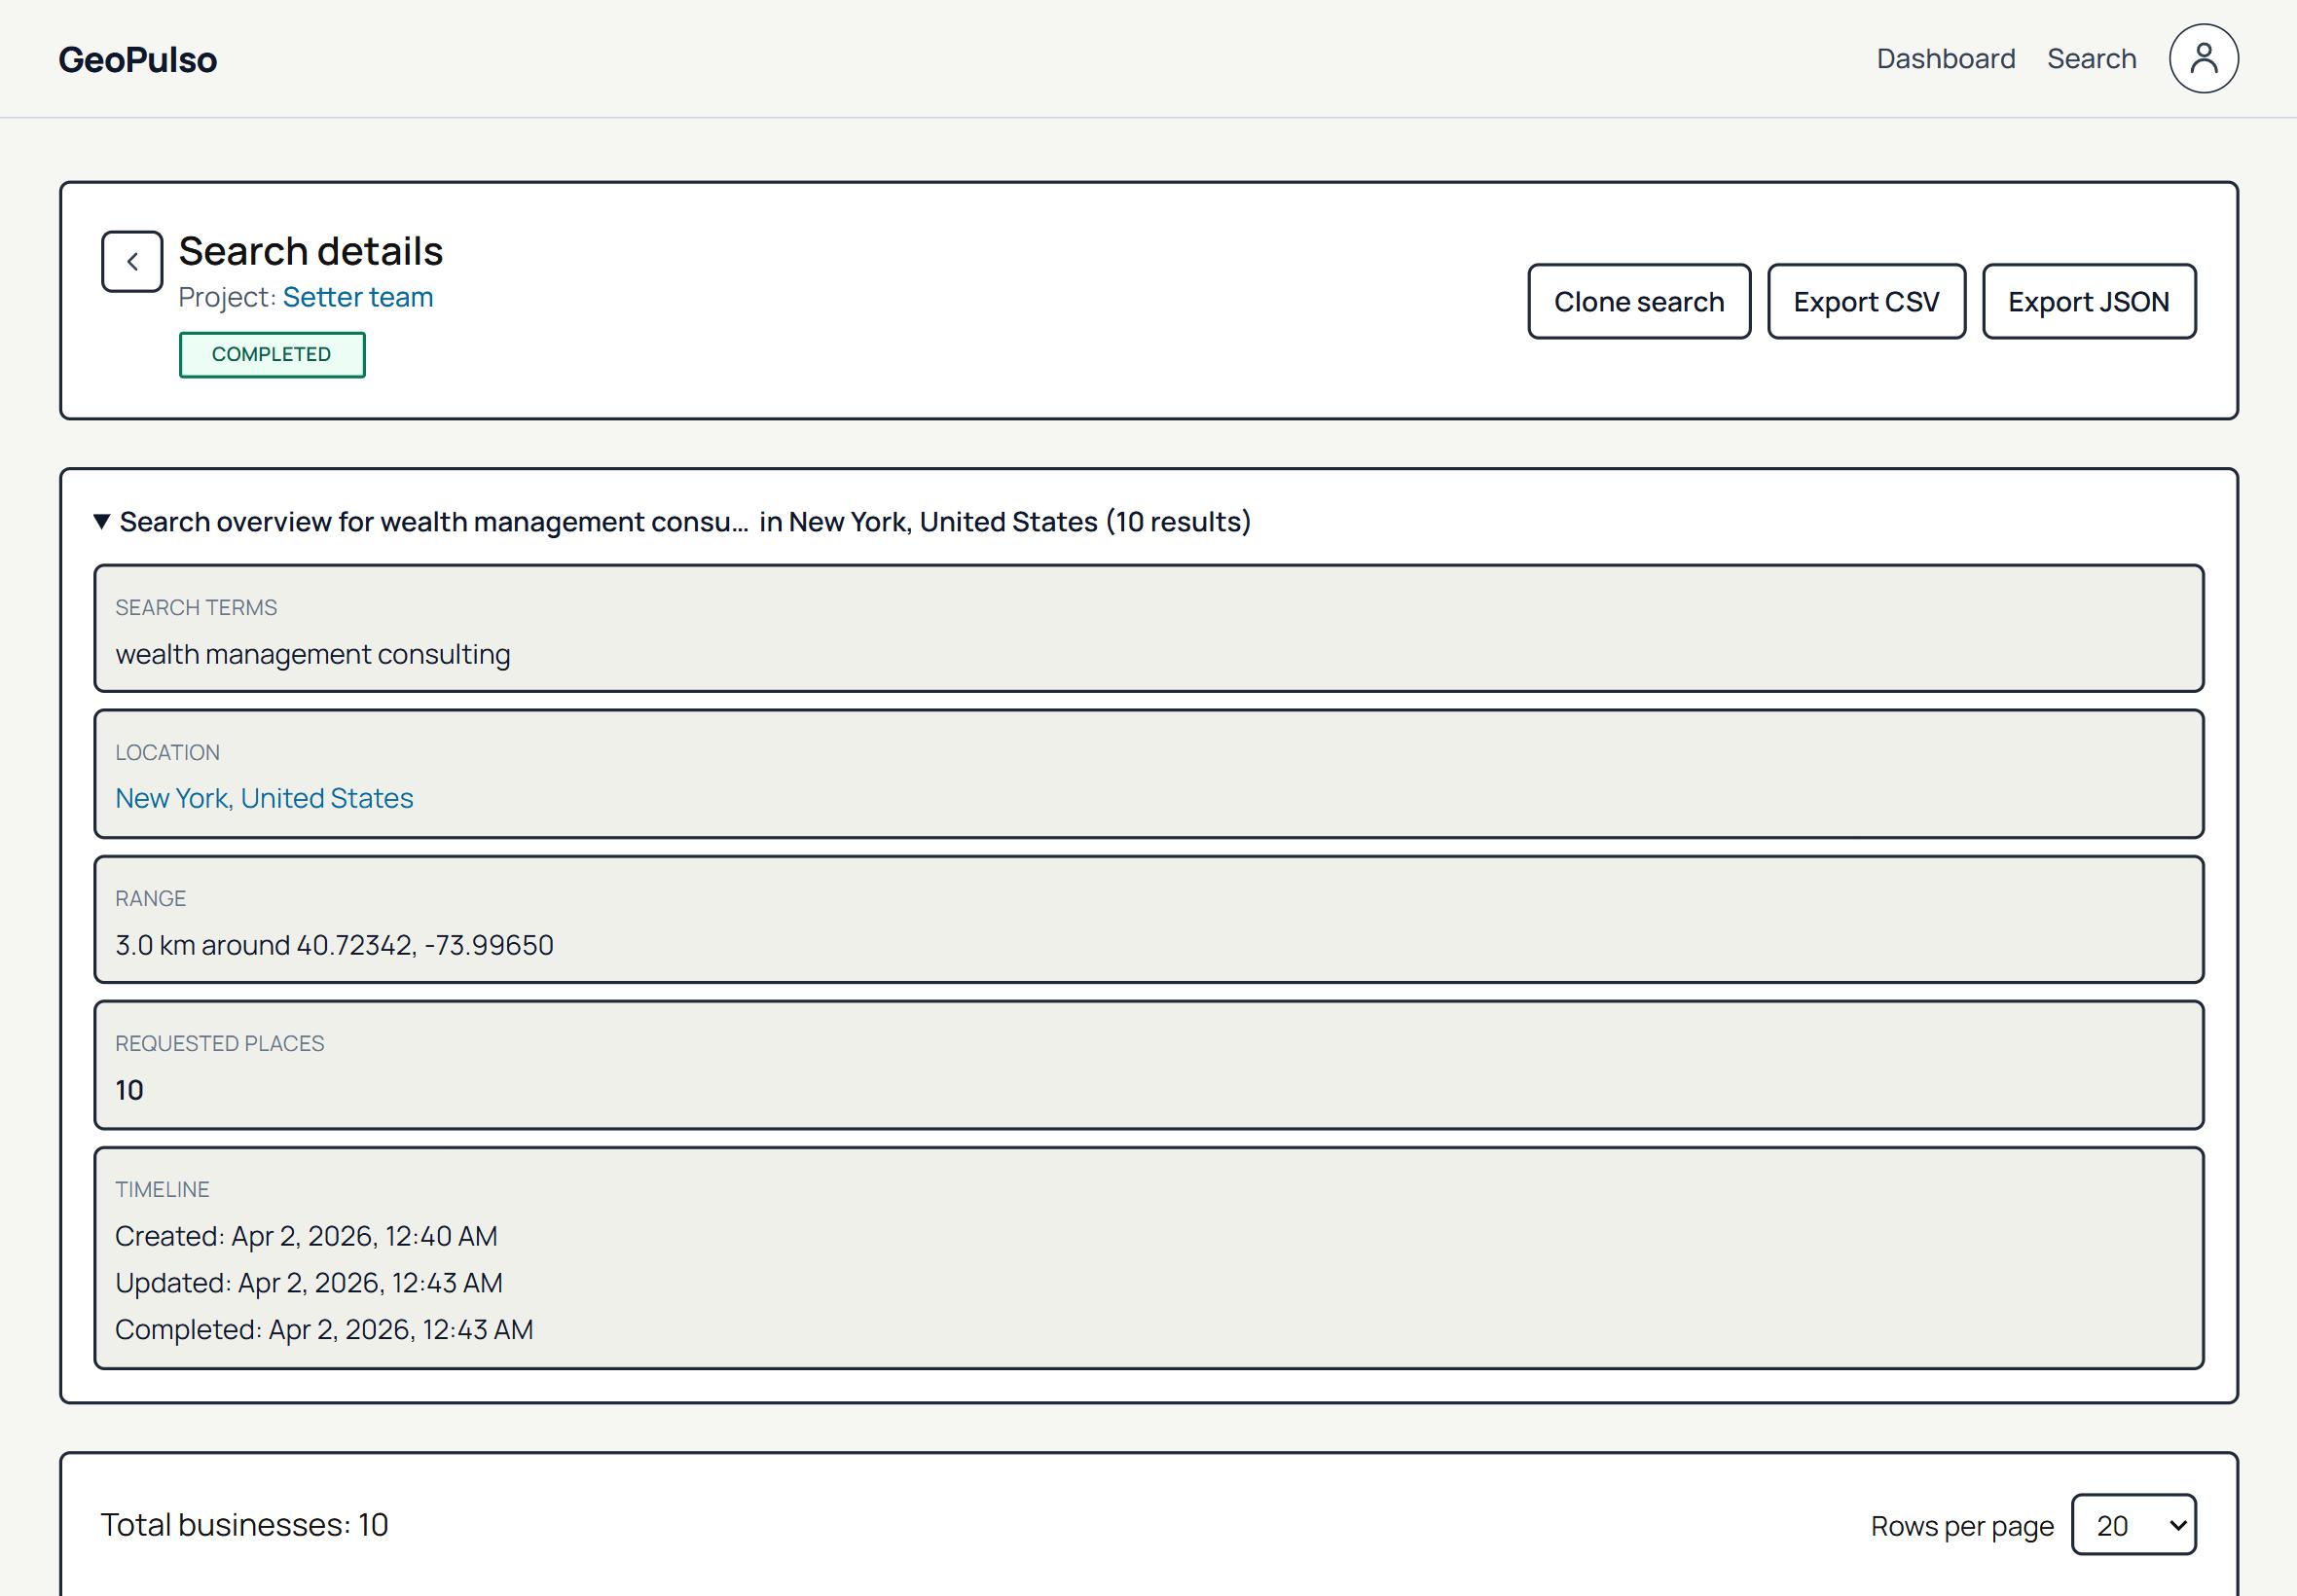Click the Rows per page label
The height and width of the screenshot is (1596, 2297).
(x=1962, y=1527)
